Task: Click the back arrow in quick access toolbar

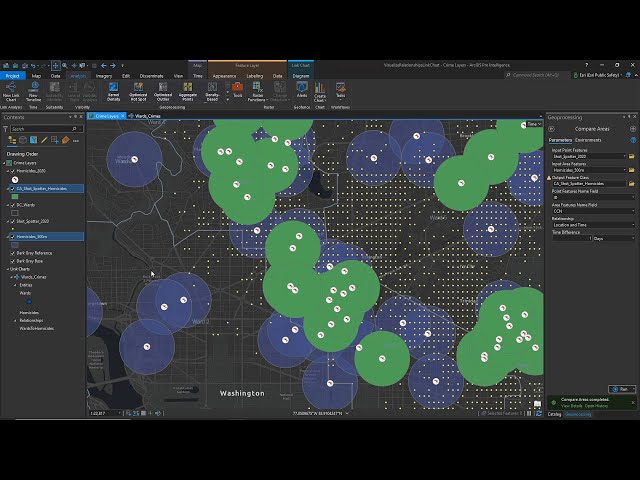Action: coord(104,65)
